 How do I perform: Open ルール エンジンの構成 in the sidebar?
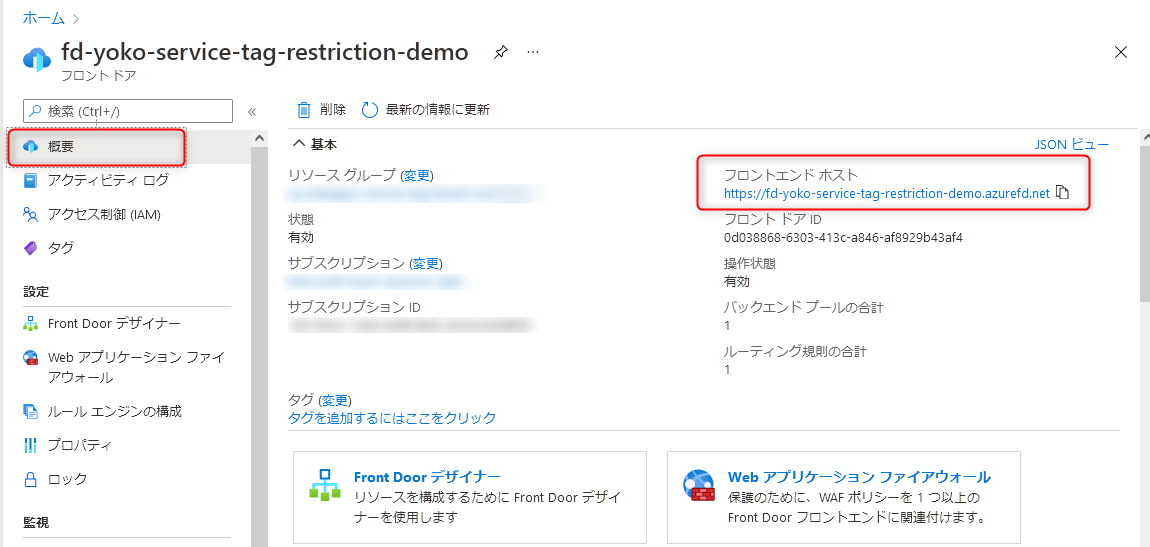pos(114,411)
